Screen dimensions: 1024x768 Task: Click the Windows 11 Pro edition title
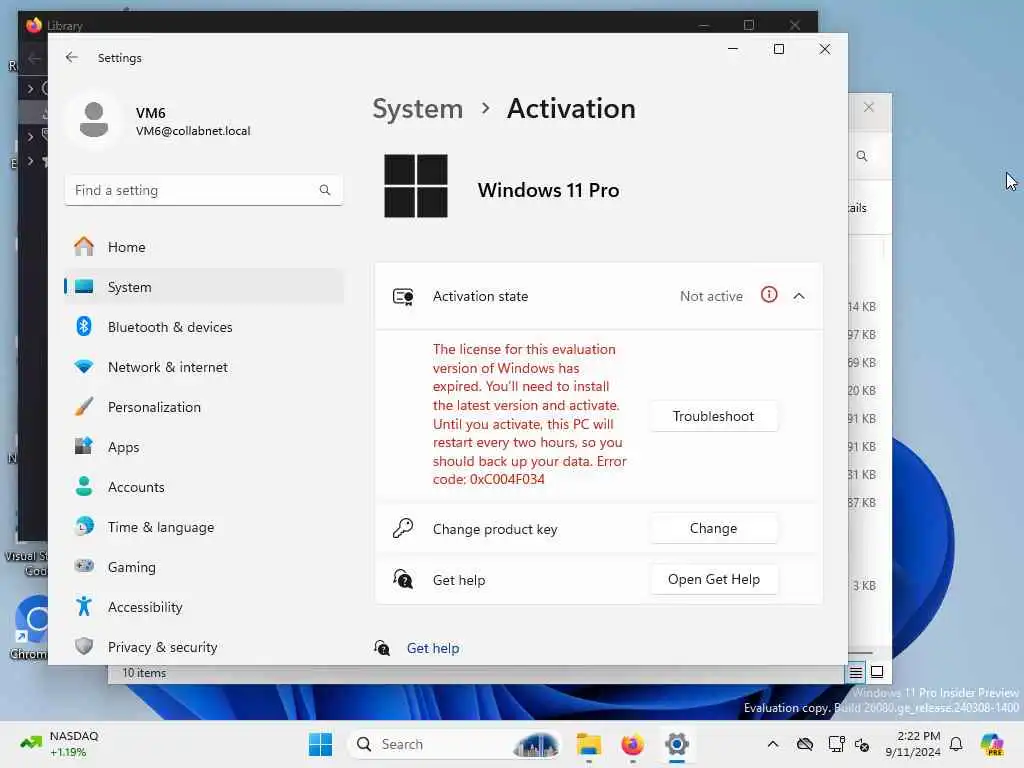coord(548,190)
